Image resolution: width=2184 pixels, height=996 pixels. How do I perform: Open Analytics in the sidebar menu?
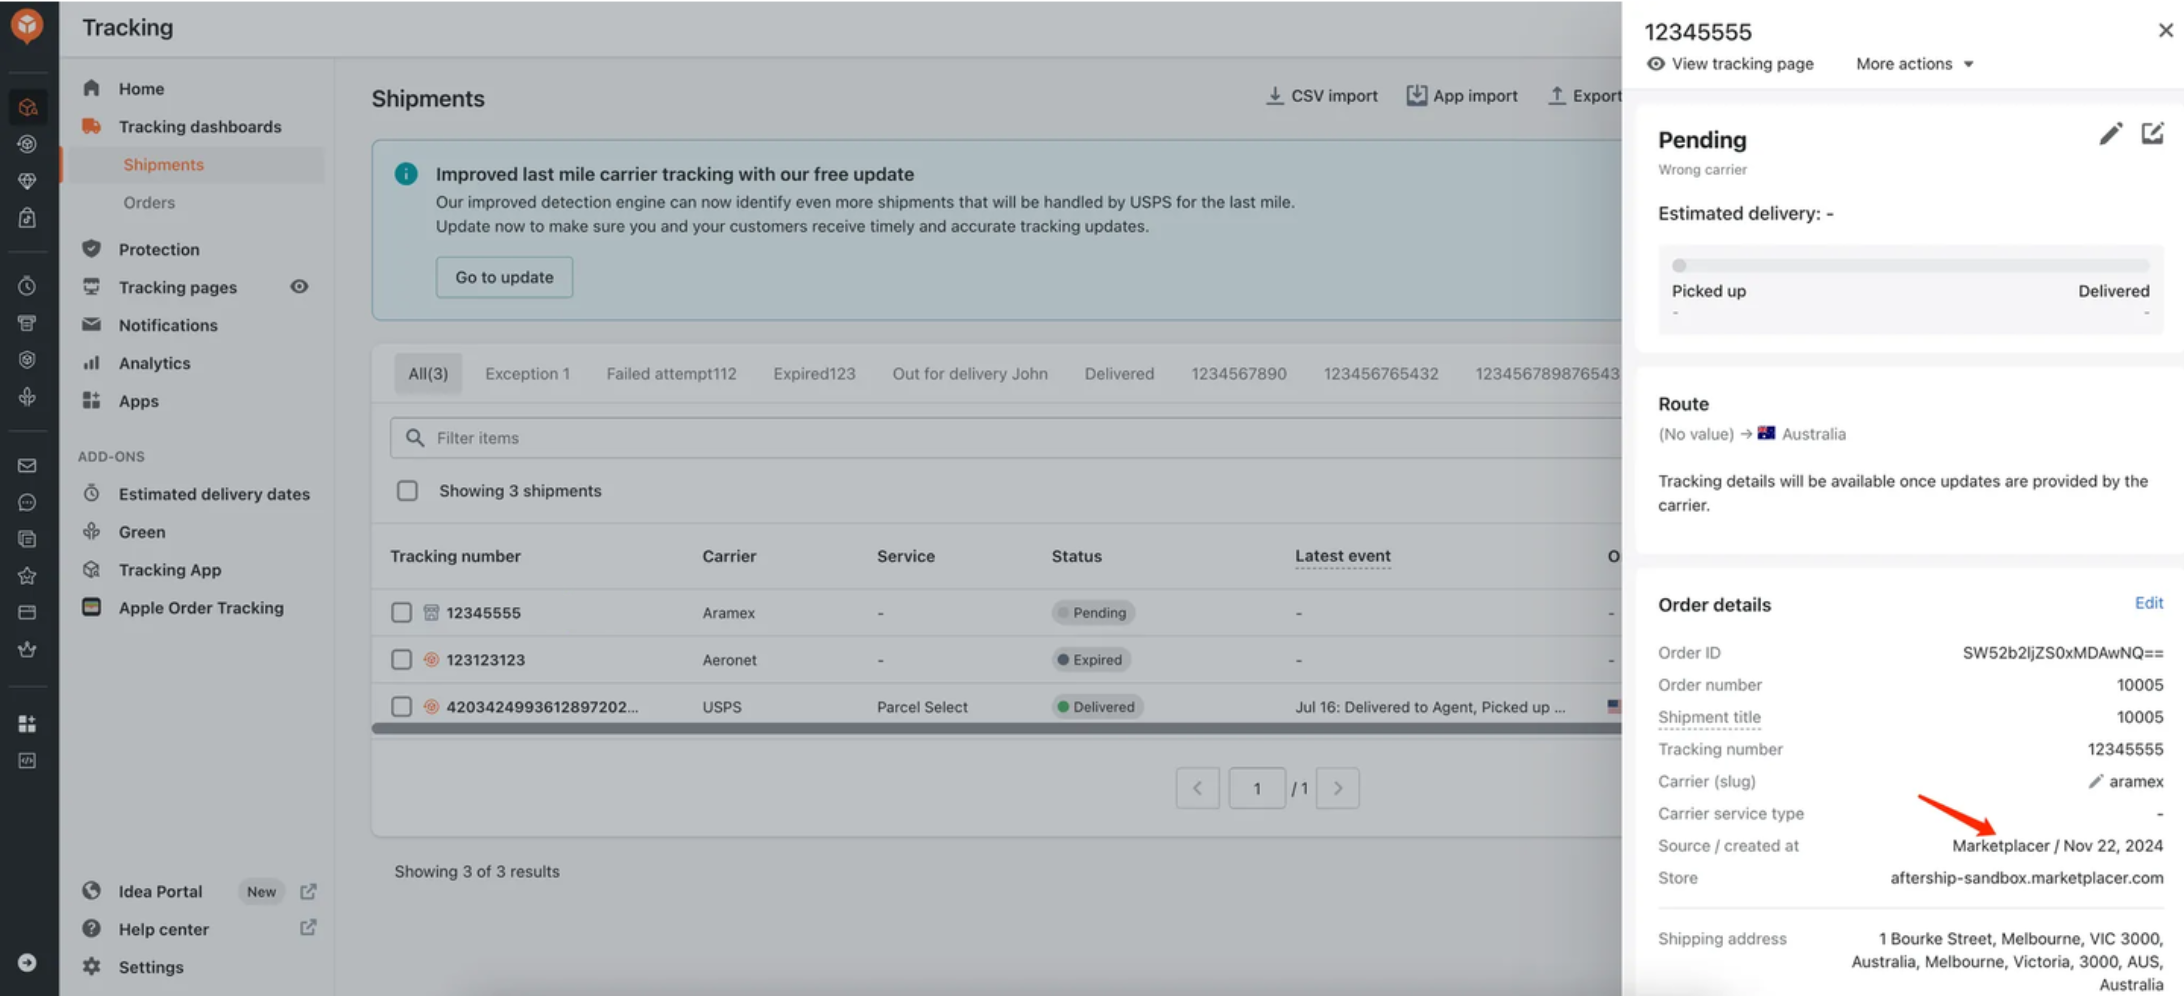coord(154,363)
